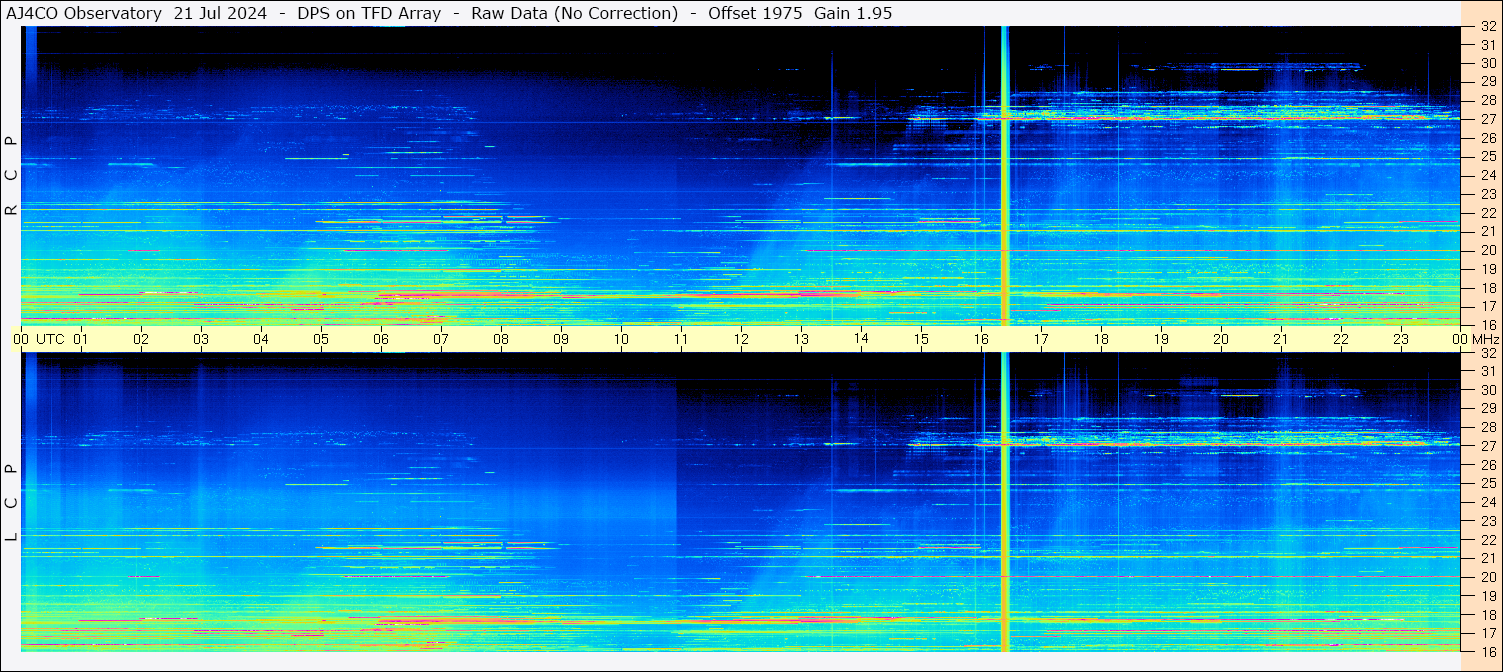Viewport: 1503px width, 672px height.
Task: Click hour marker 23 on UTC time axis
Action: [x=1401, y=339]
